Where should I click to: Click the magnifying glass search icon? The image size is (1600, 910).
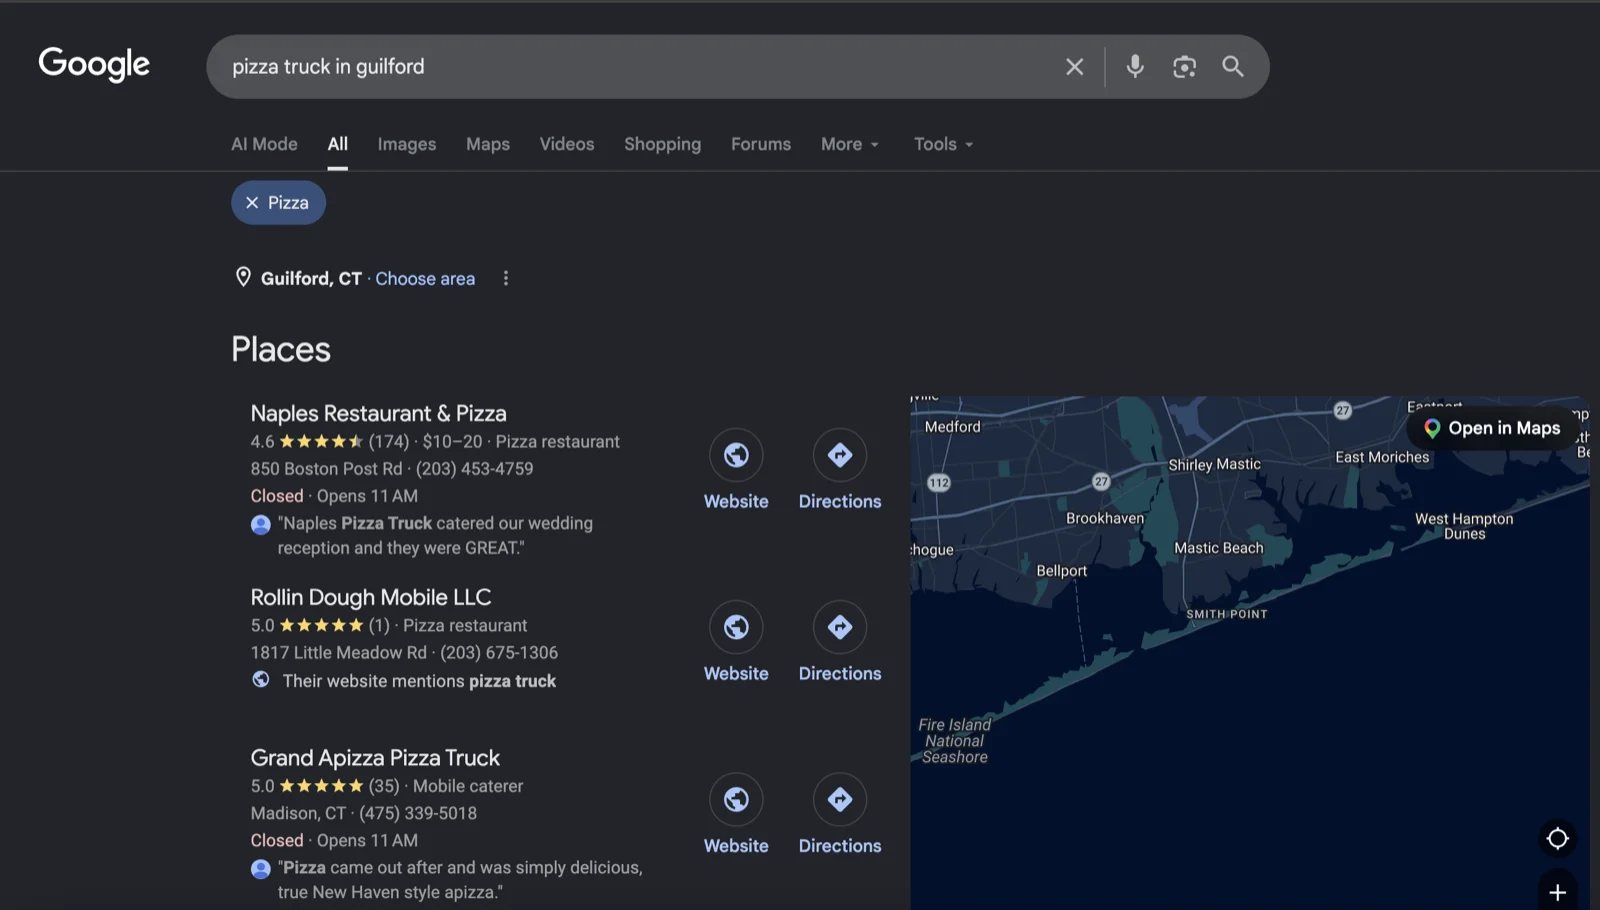(1233, 67)
